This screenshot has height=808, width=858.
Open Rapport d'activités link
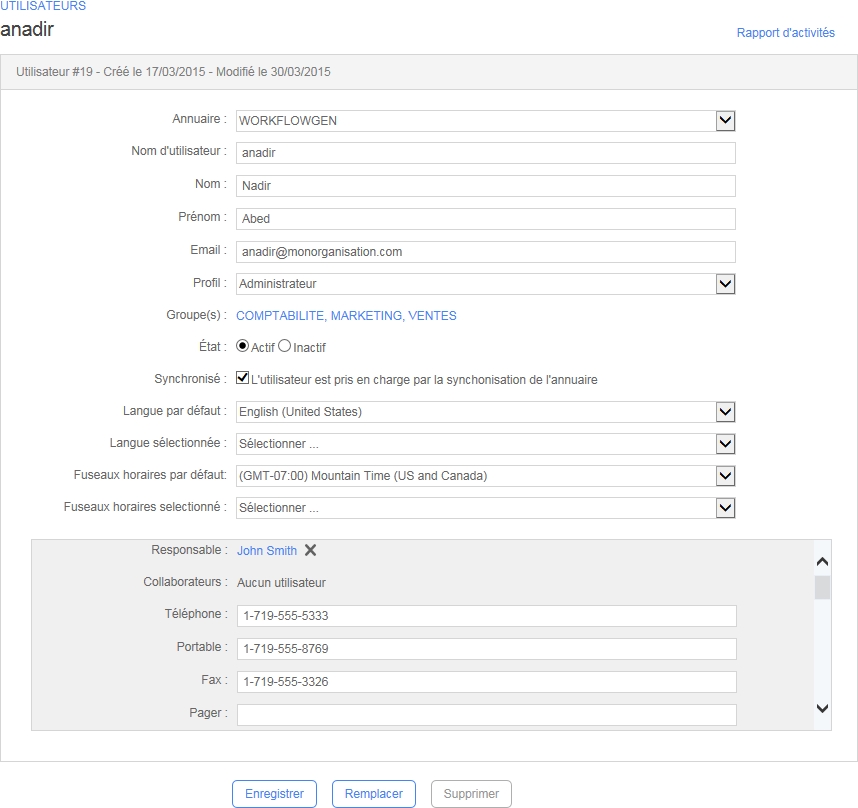pyautogui.click(x=785, y=33)
